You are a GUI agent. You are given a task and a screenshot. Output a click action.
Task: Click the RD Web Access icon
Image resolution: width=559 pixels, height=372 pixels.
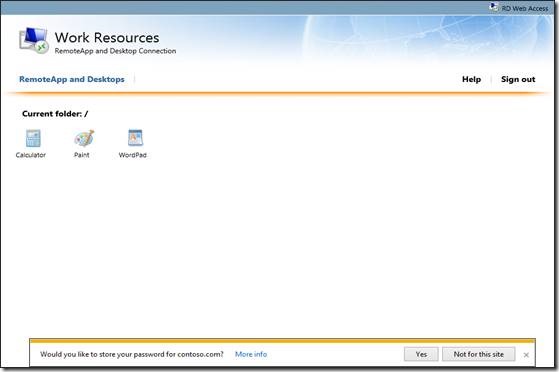coord(493,7)
